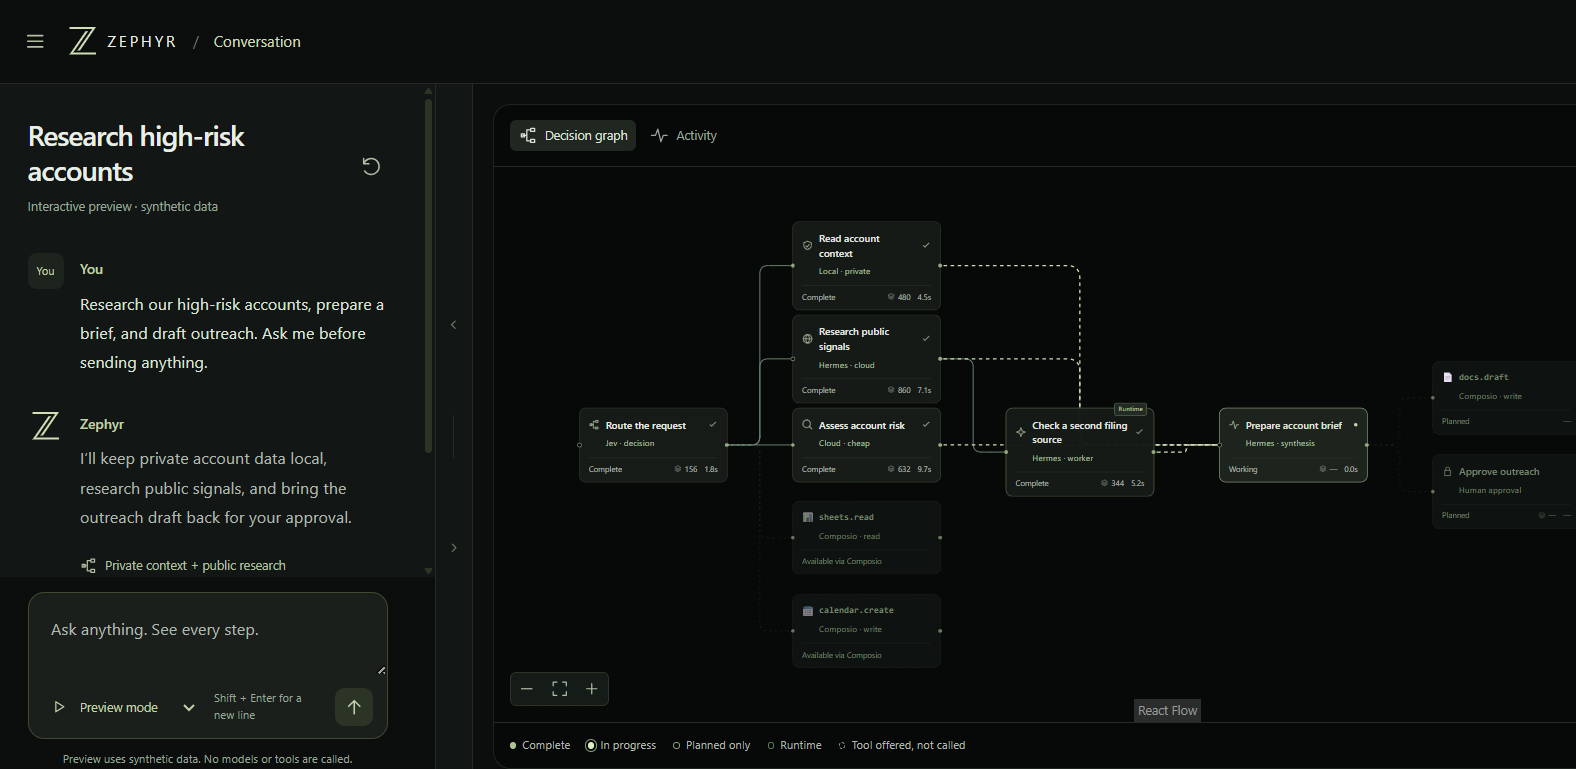Click the Zephyr logo icon
Image resolution: width=1576 pixels, height=769 pixels.
point(82,41)
